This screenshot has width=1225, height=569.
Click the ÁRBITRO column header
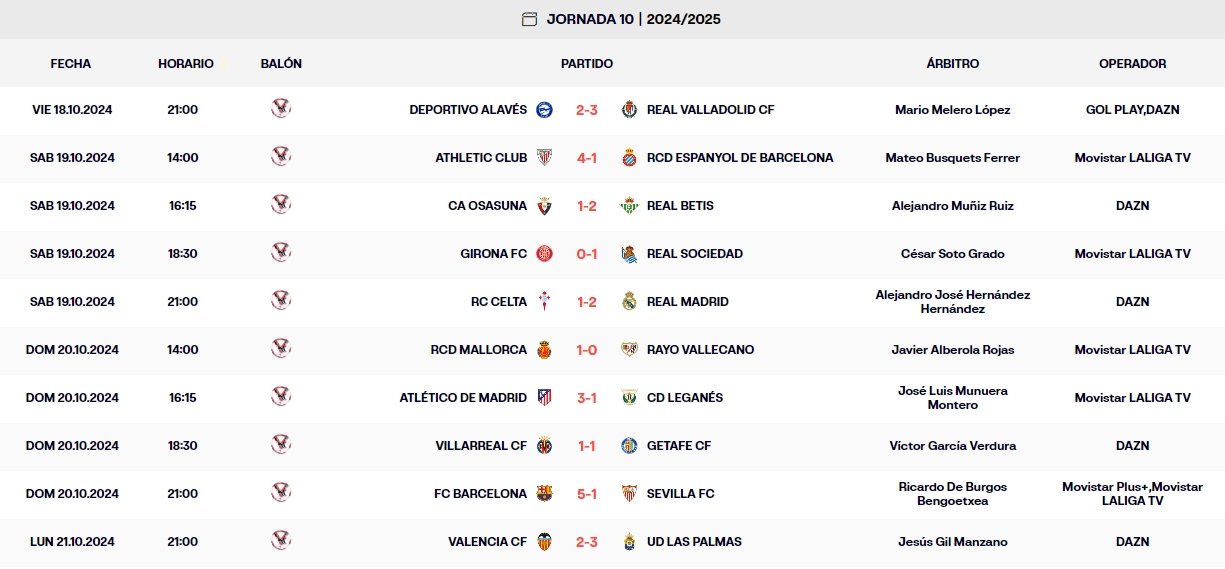click(952, 64)
